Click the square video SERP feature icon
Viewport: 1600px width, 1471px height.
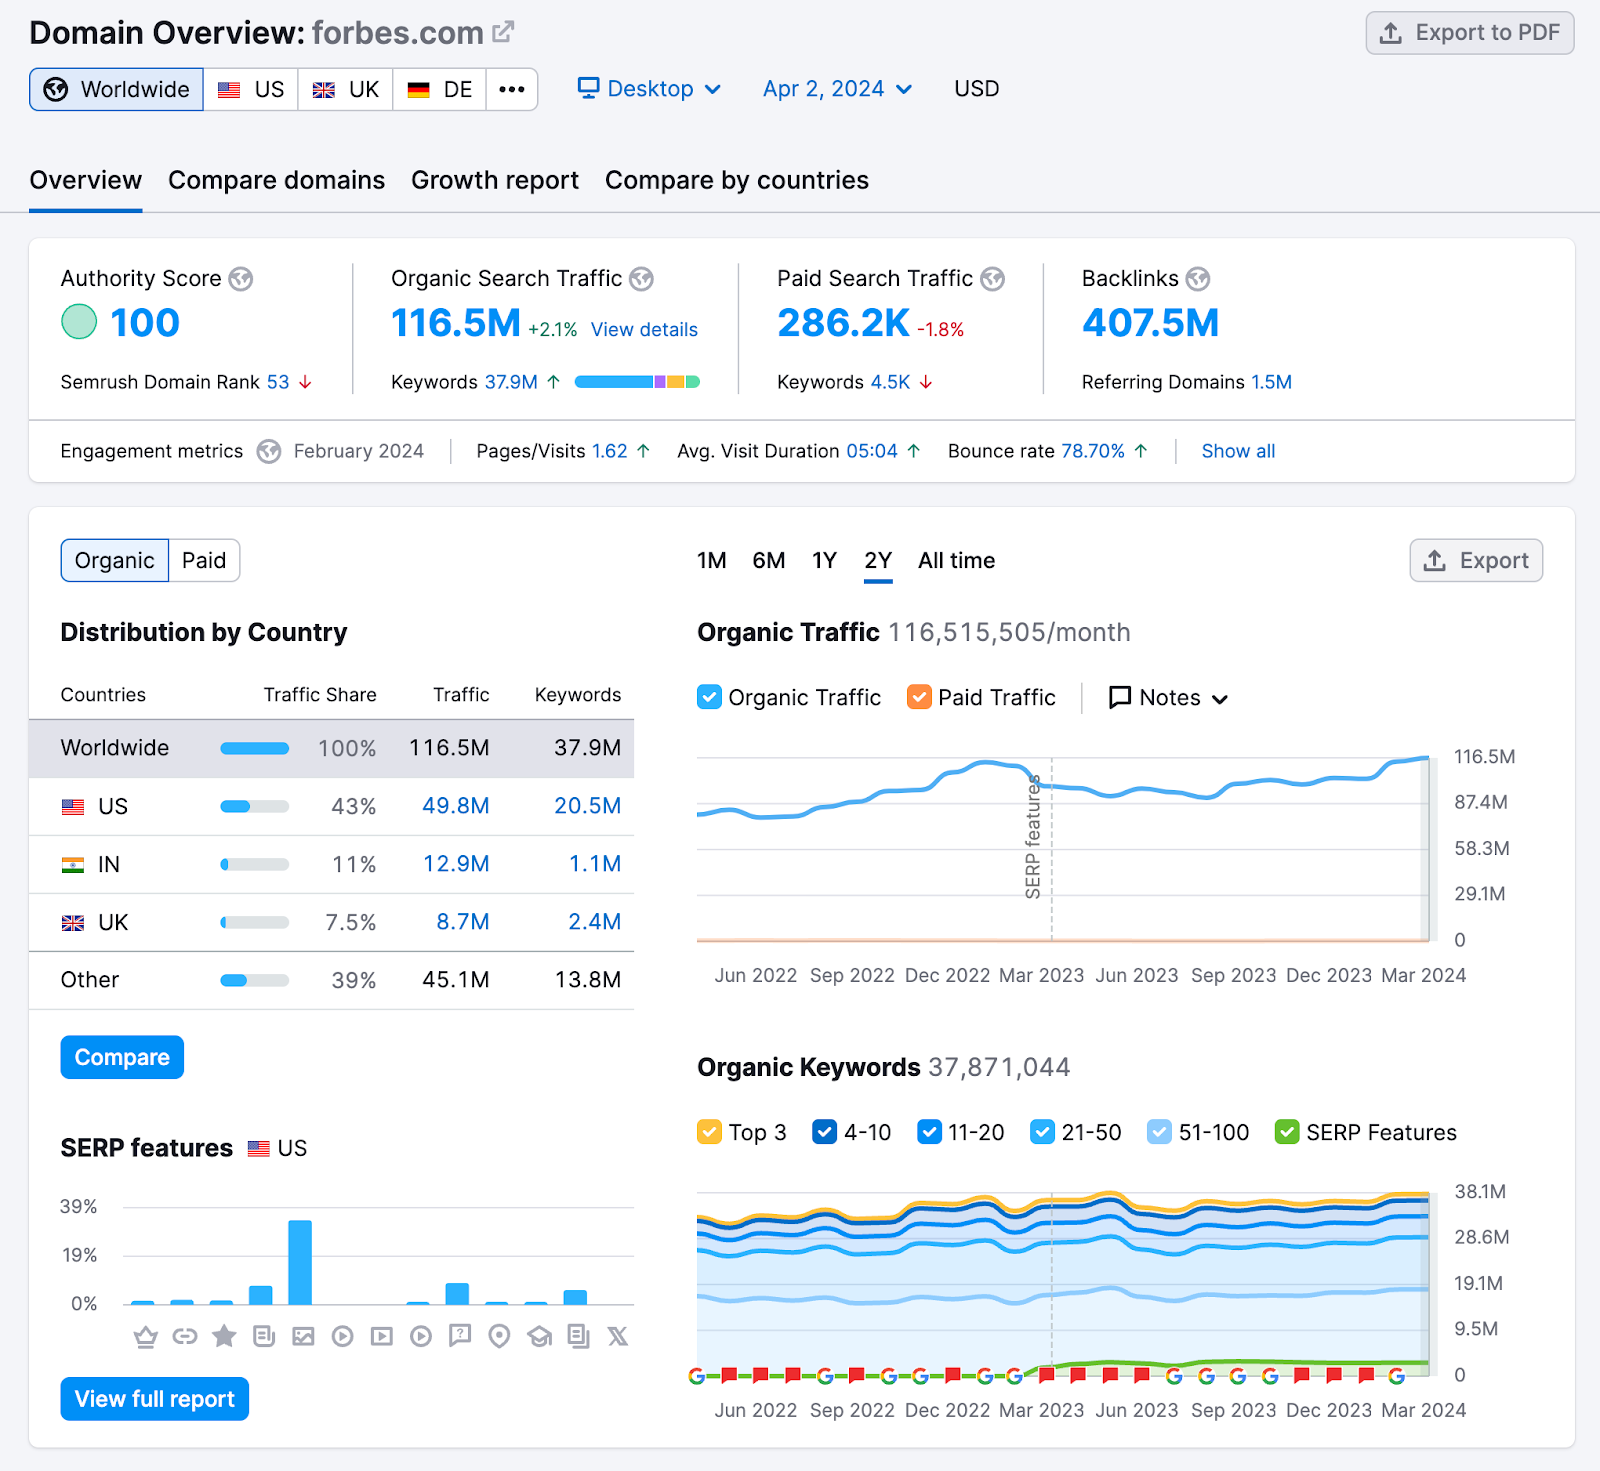(x=382, y=1336)
